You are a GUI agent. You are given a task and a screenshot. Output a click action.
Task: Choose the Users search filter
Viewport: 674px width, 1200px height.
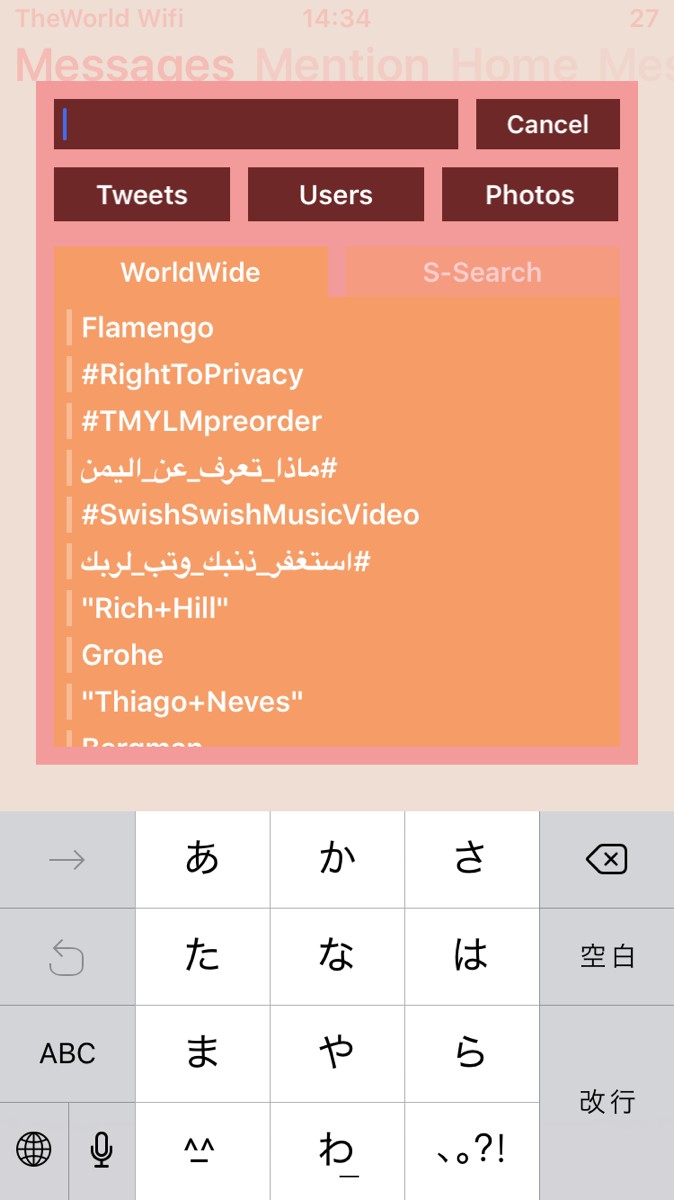click(336, 195)
